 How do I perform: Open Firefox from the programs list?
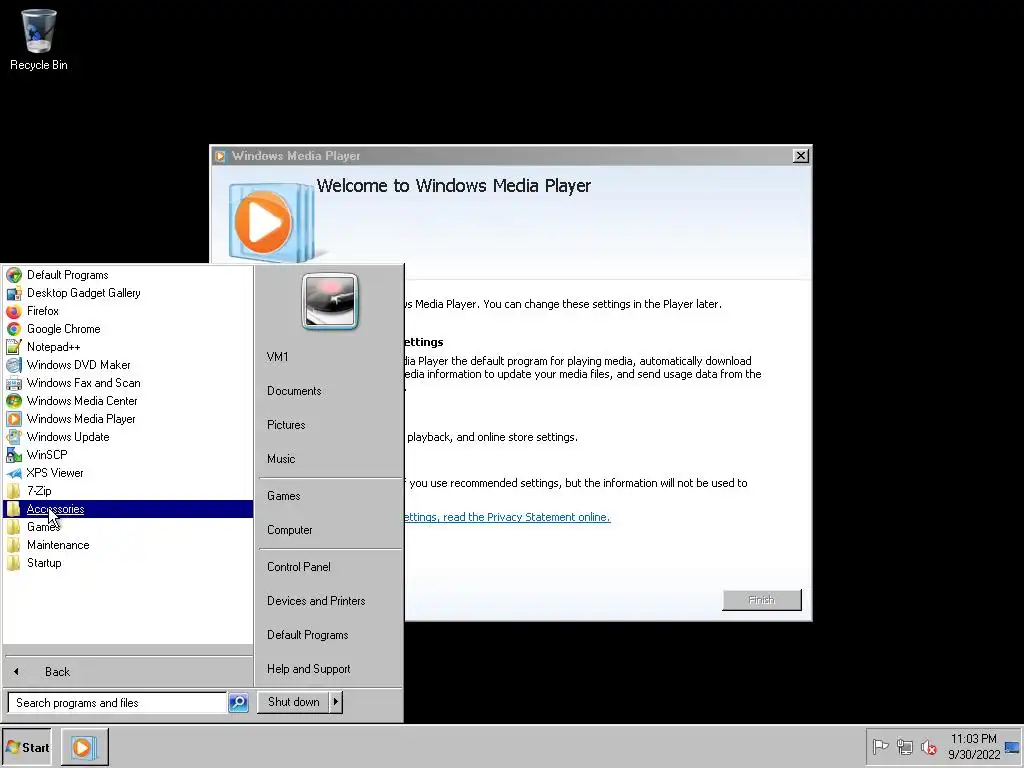14,311
